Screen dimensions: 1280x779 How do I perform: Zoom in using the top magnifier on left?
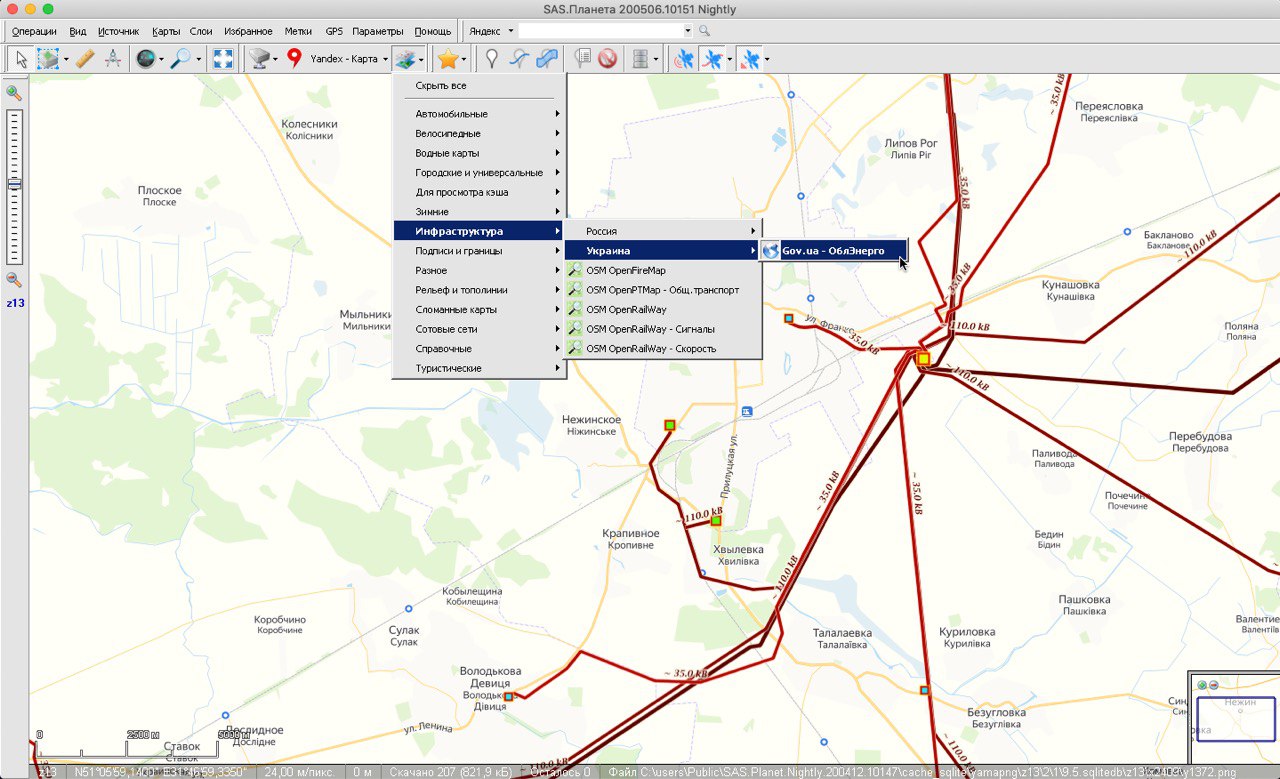pyautogui.click(x=14, y=93)
